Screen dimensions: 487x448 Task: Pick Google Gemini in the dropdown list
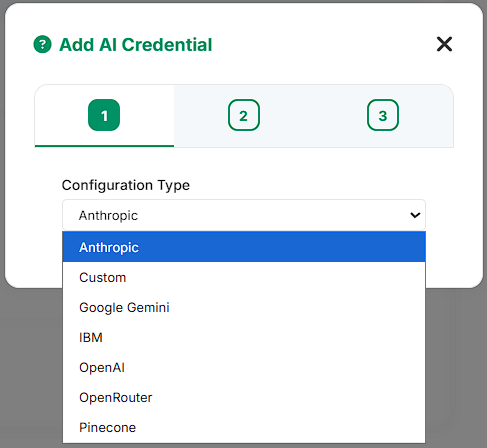[x=244, y=307]
